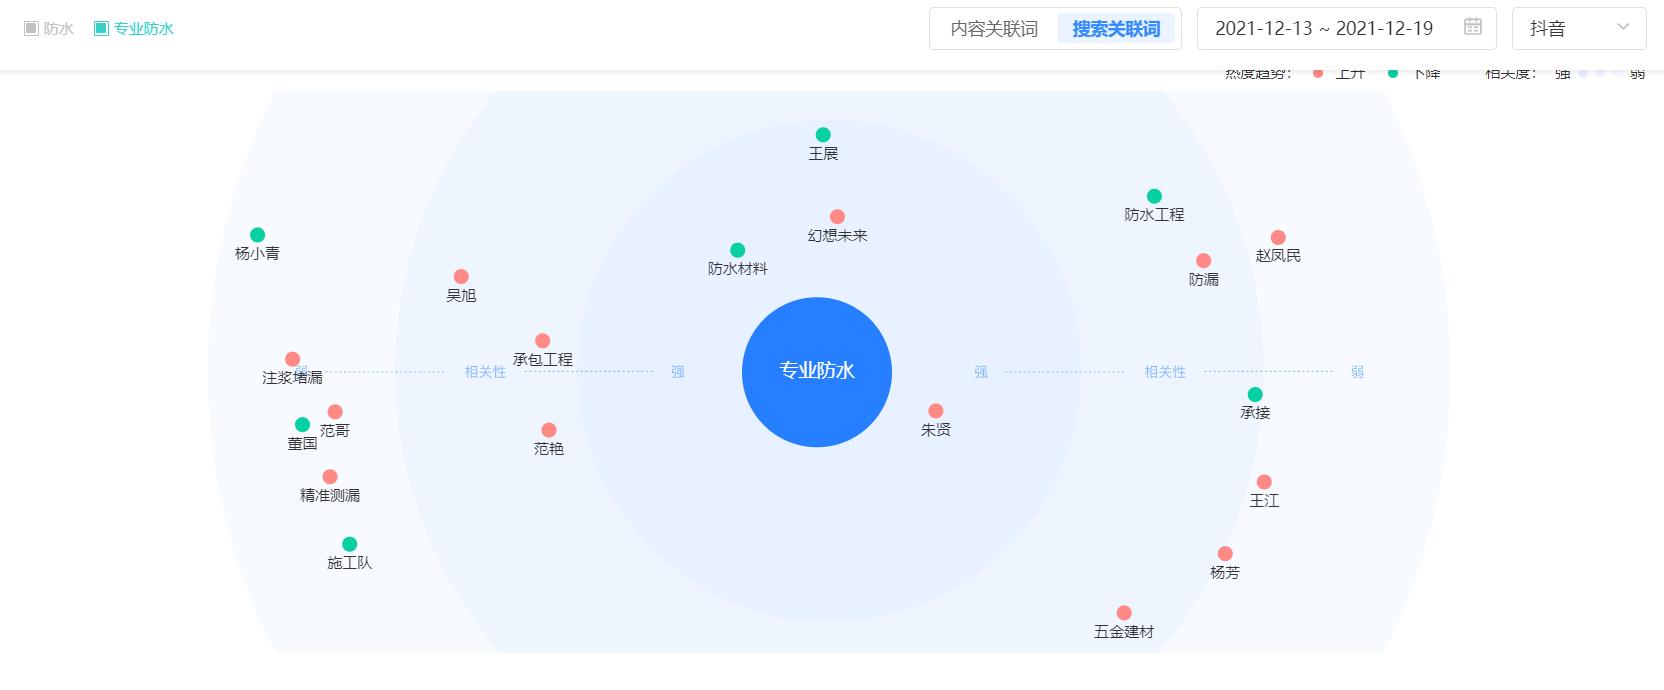Click the pink dot above 范艳
The width and height of the screenshot is (1664, 690).
[549, 430]
